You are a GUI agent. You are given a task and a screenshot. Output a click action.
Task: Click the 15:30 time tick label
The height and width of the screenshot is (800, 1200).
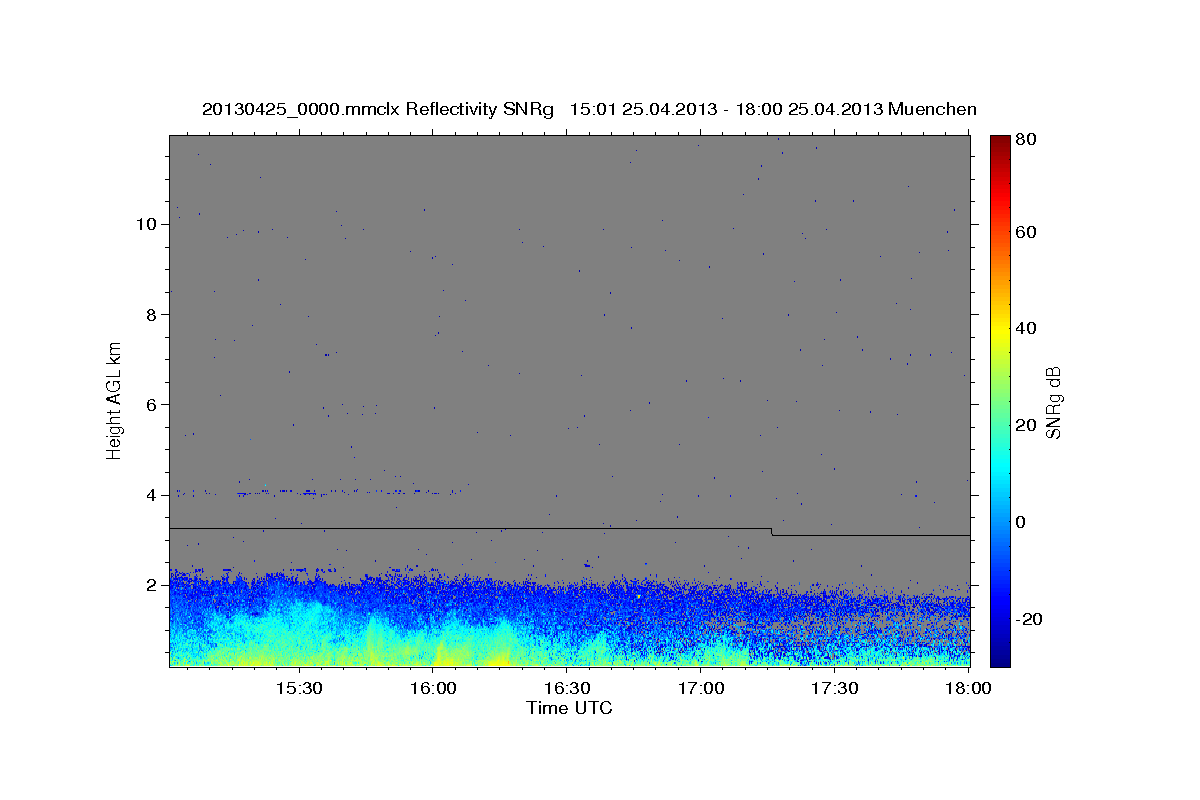pyautogui.click(x=299, y=689)
